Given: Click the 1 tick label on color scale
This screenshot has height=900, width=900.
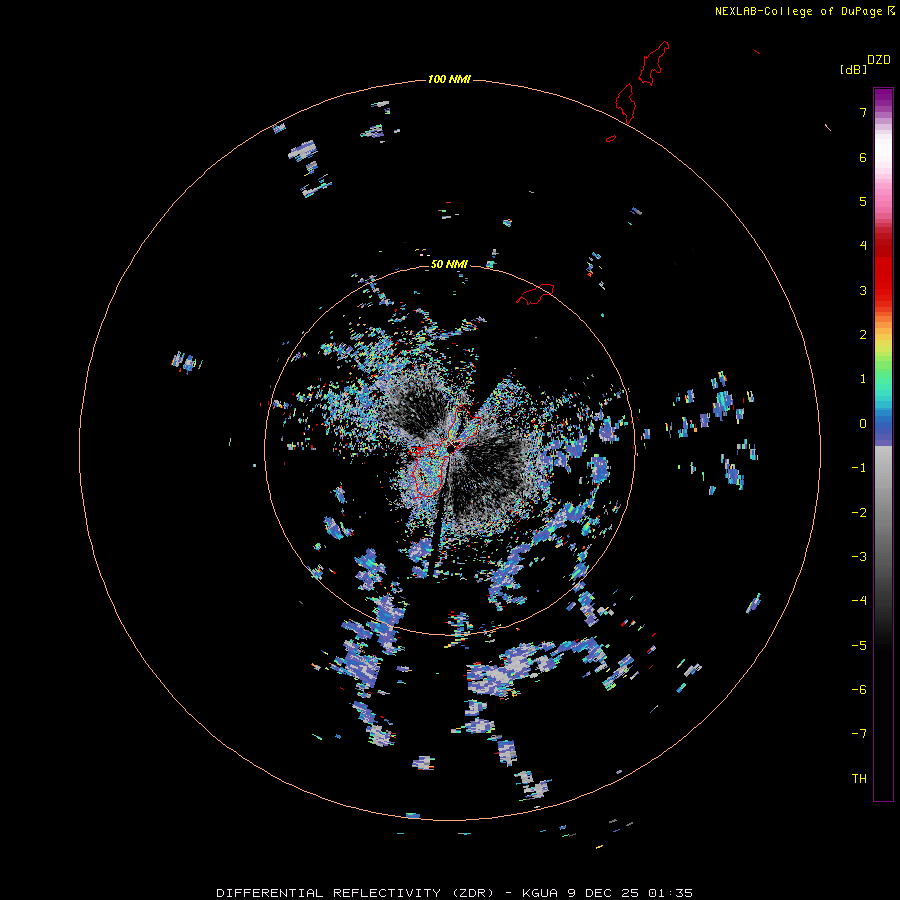Looking at the screenshot, I should (863, 379).
